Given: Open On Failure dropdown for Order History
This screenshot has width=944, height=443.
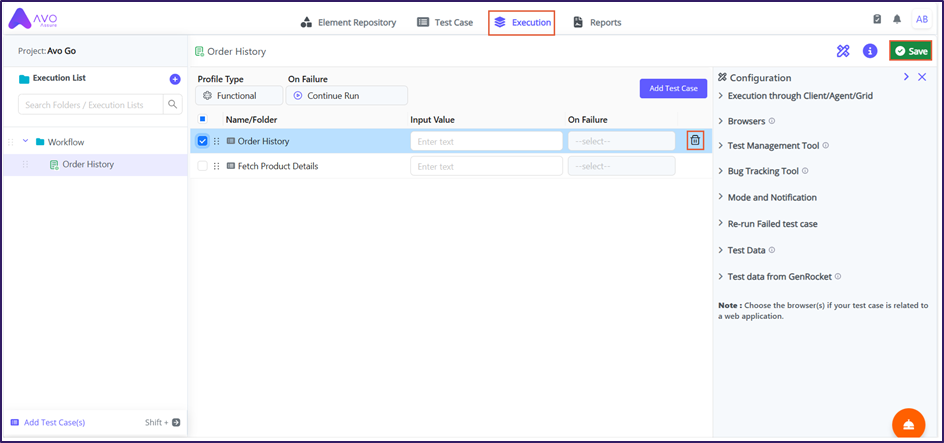Looking at the screenshot, I should coord(621,141).
